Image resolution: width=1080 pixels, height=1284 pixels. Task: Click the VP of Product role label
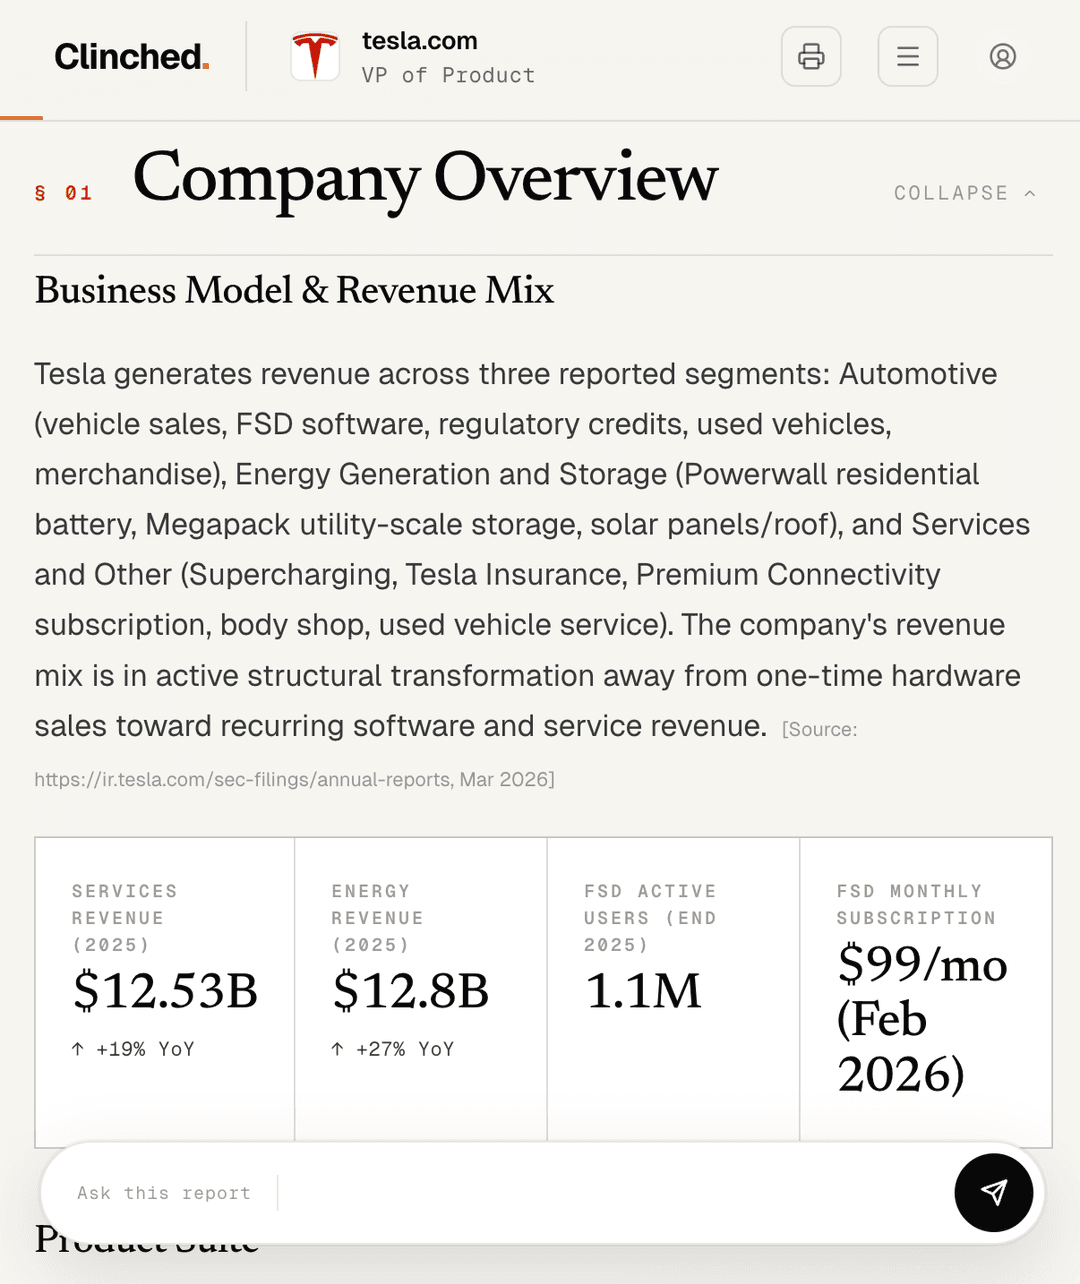click(x=448, y=75)
